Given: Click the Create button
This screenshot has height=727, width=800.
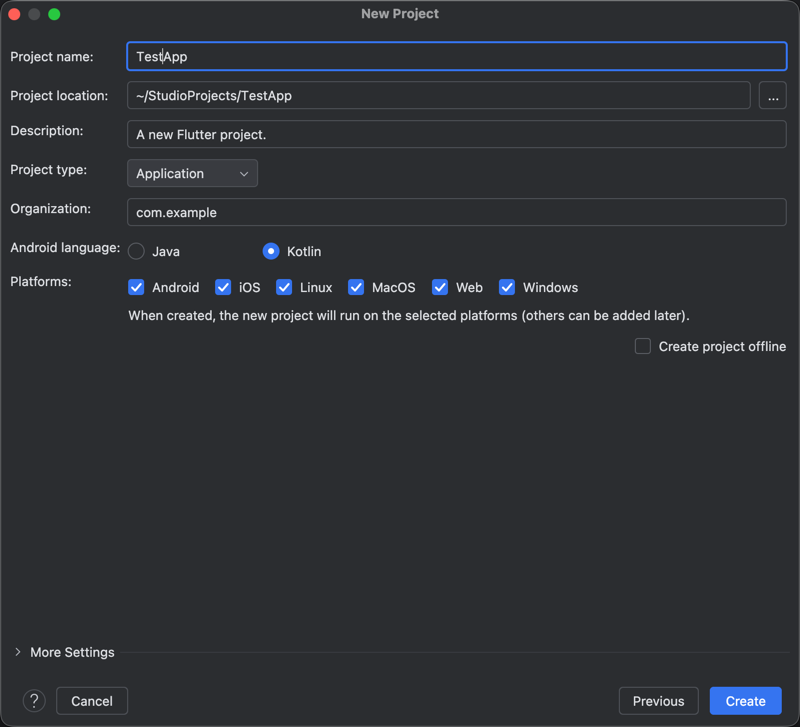Looking at the screenshot, I should click(x=745, y=701).
